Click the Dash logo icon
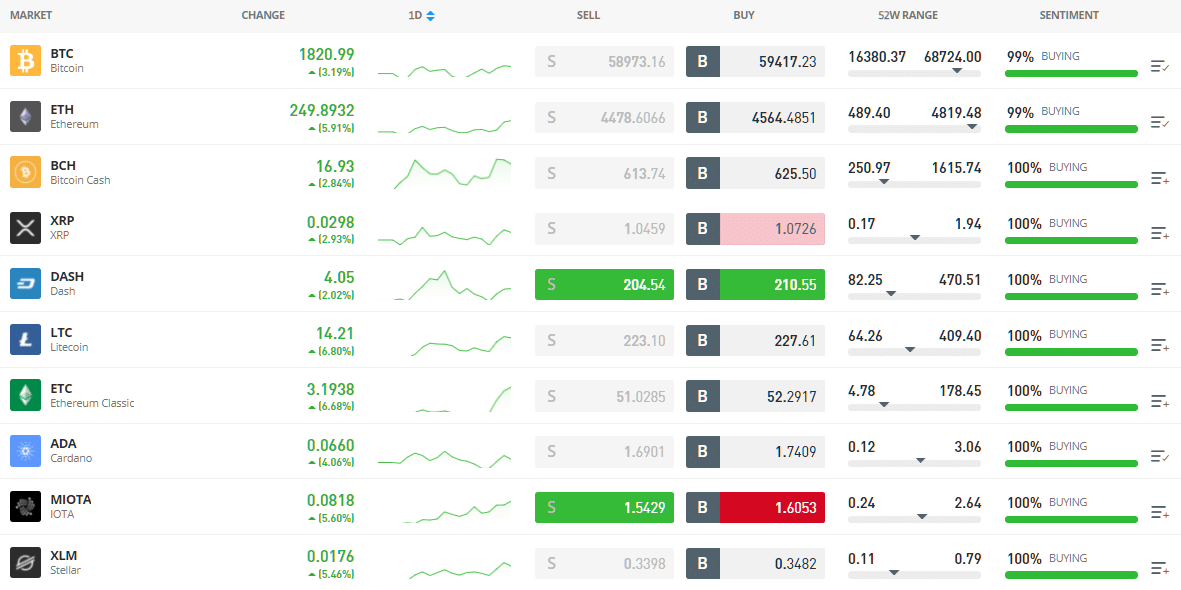This screenshot has height=590, width=1181. (x=26, y=284)
